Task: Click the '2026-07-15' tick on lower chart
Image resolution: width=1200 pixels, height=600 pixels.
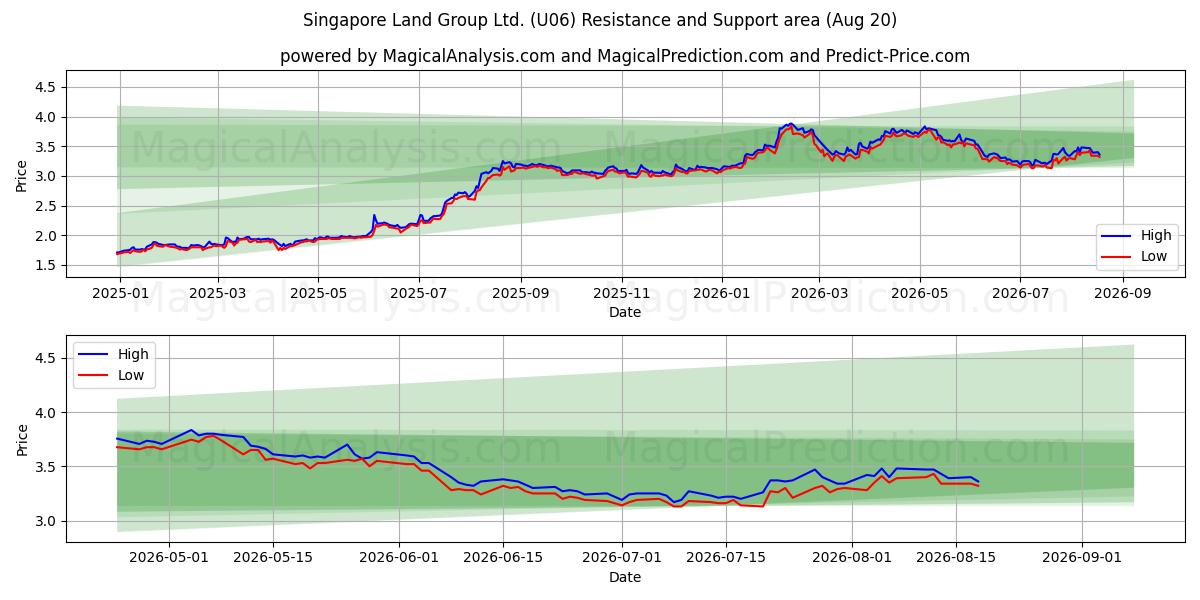Action: coord(727,558)
